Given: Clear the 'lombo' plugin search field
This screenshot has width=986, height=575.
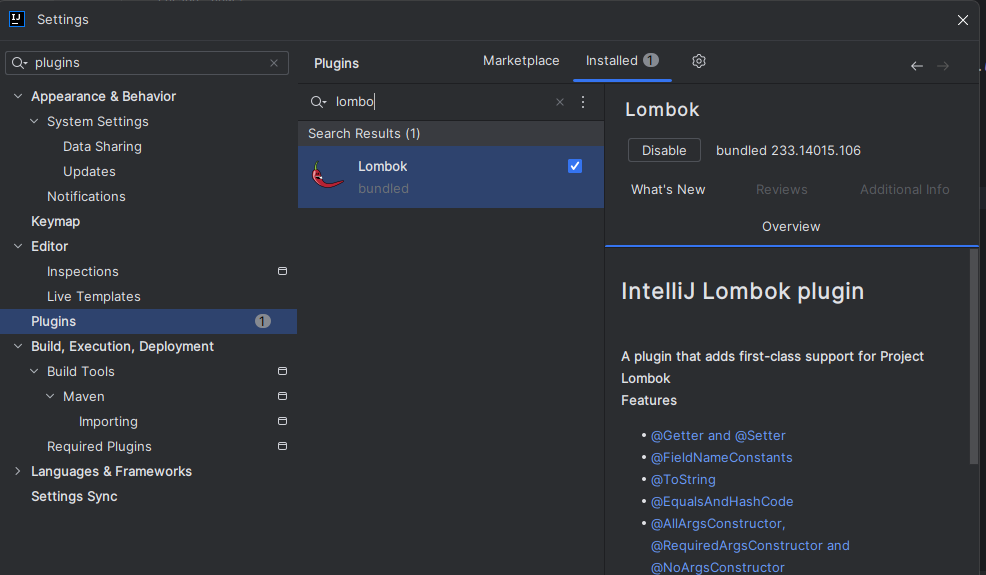Looking at the screenshot, I should pyautogui.click(x=560, y=102).
